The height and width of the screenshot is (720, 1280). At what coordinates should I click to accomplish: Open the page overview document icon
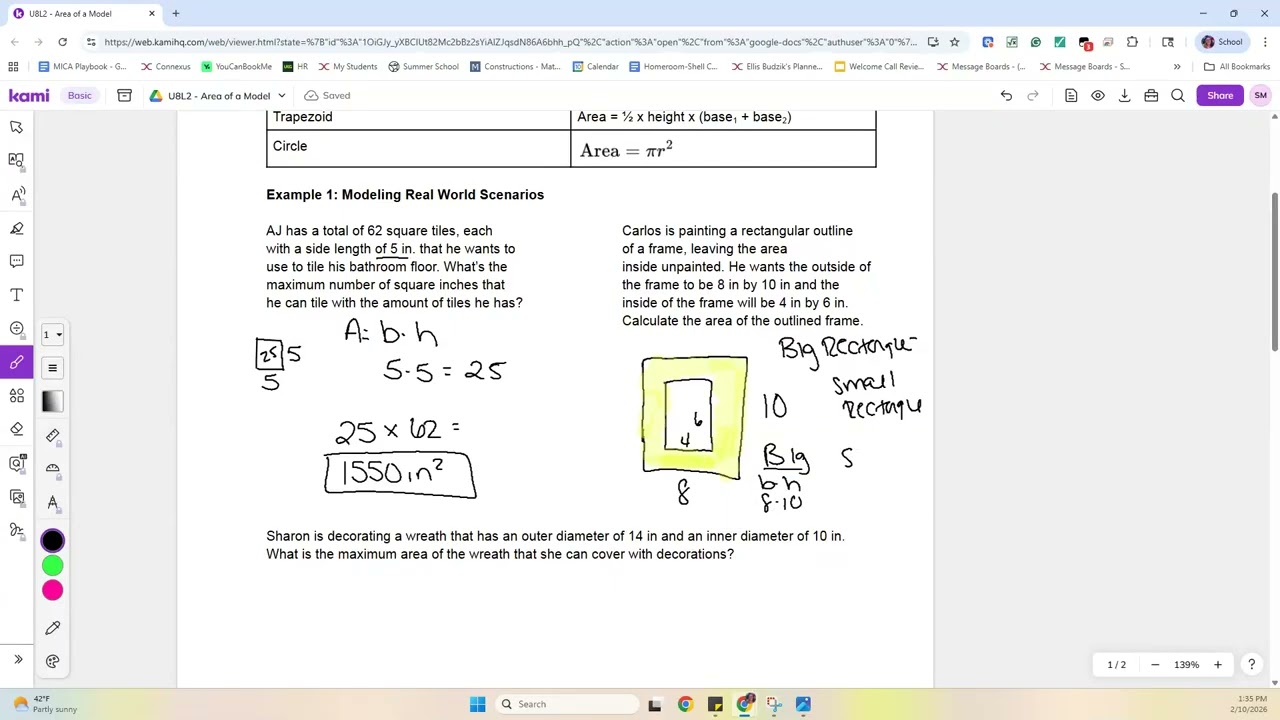click(x=1071, y=95)
